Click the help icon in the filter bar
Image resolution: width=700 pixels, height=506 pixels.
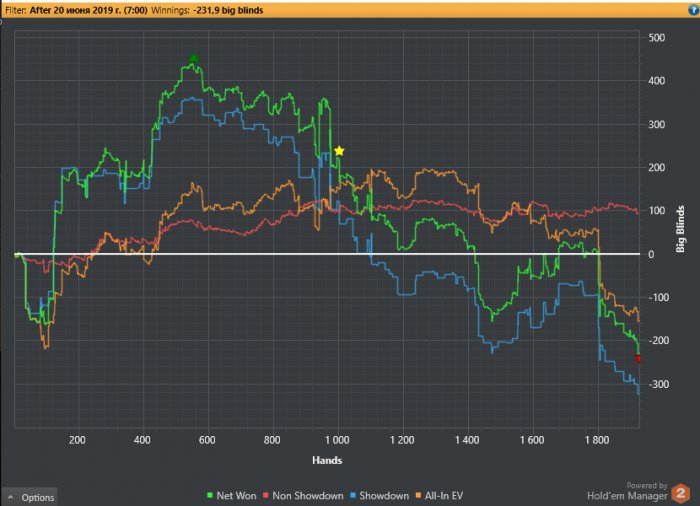pyautogui.click(x=693, y=7)
